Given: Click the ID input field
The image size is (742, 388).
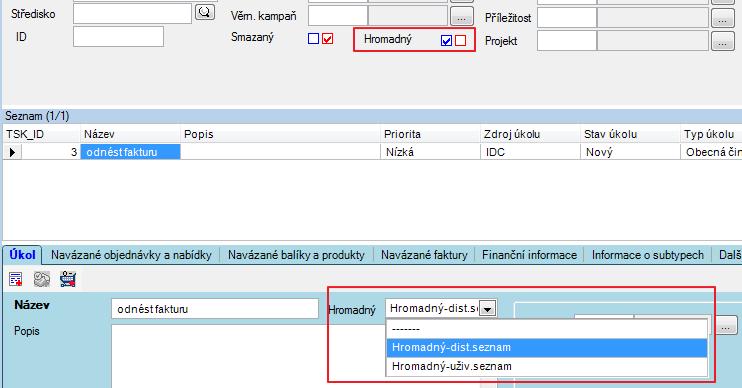Looking at the screenshot, I should point(118,36).
